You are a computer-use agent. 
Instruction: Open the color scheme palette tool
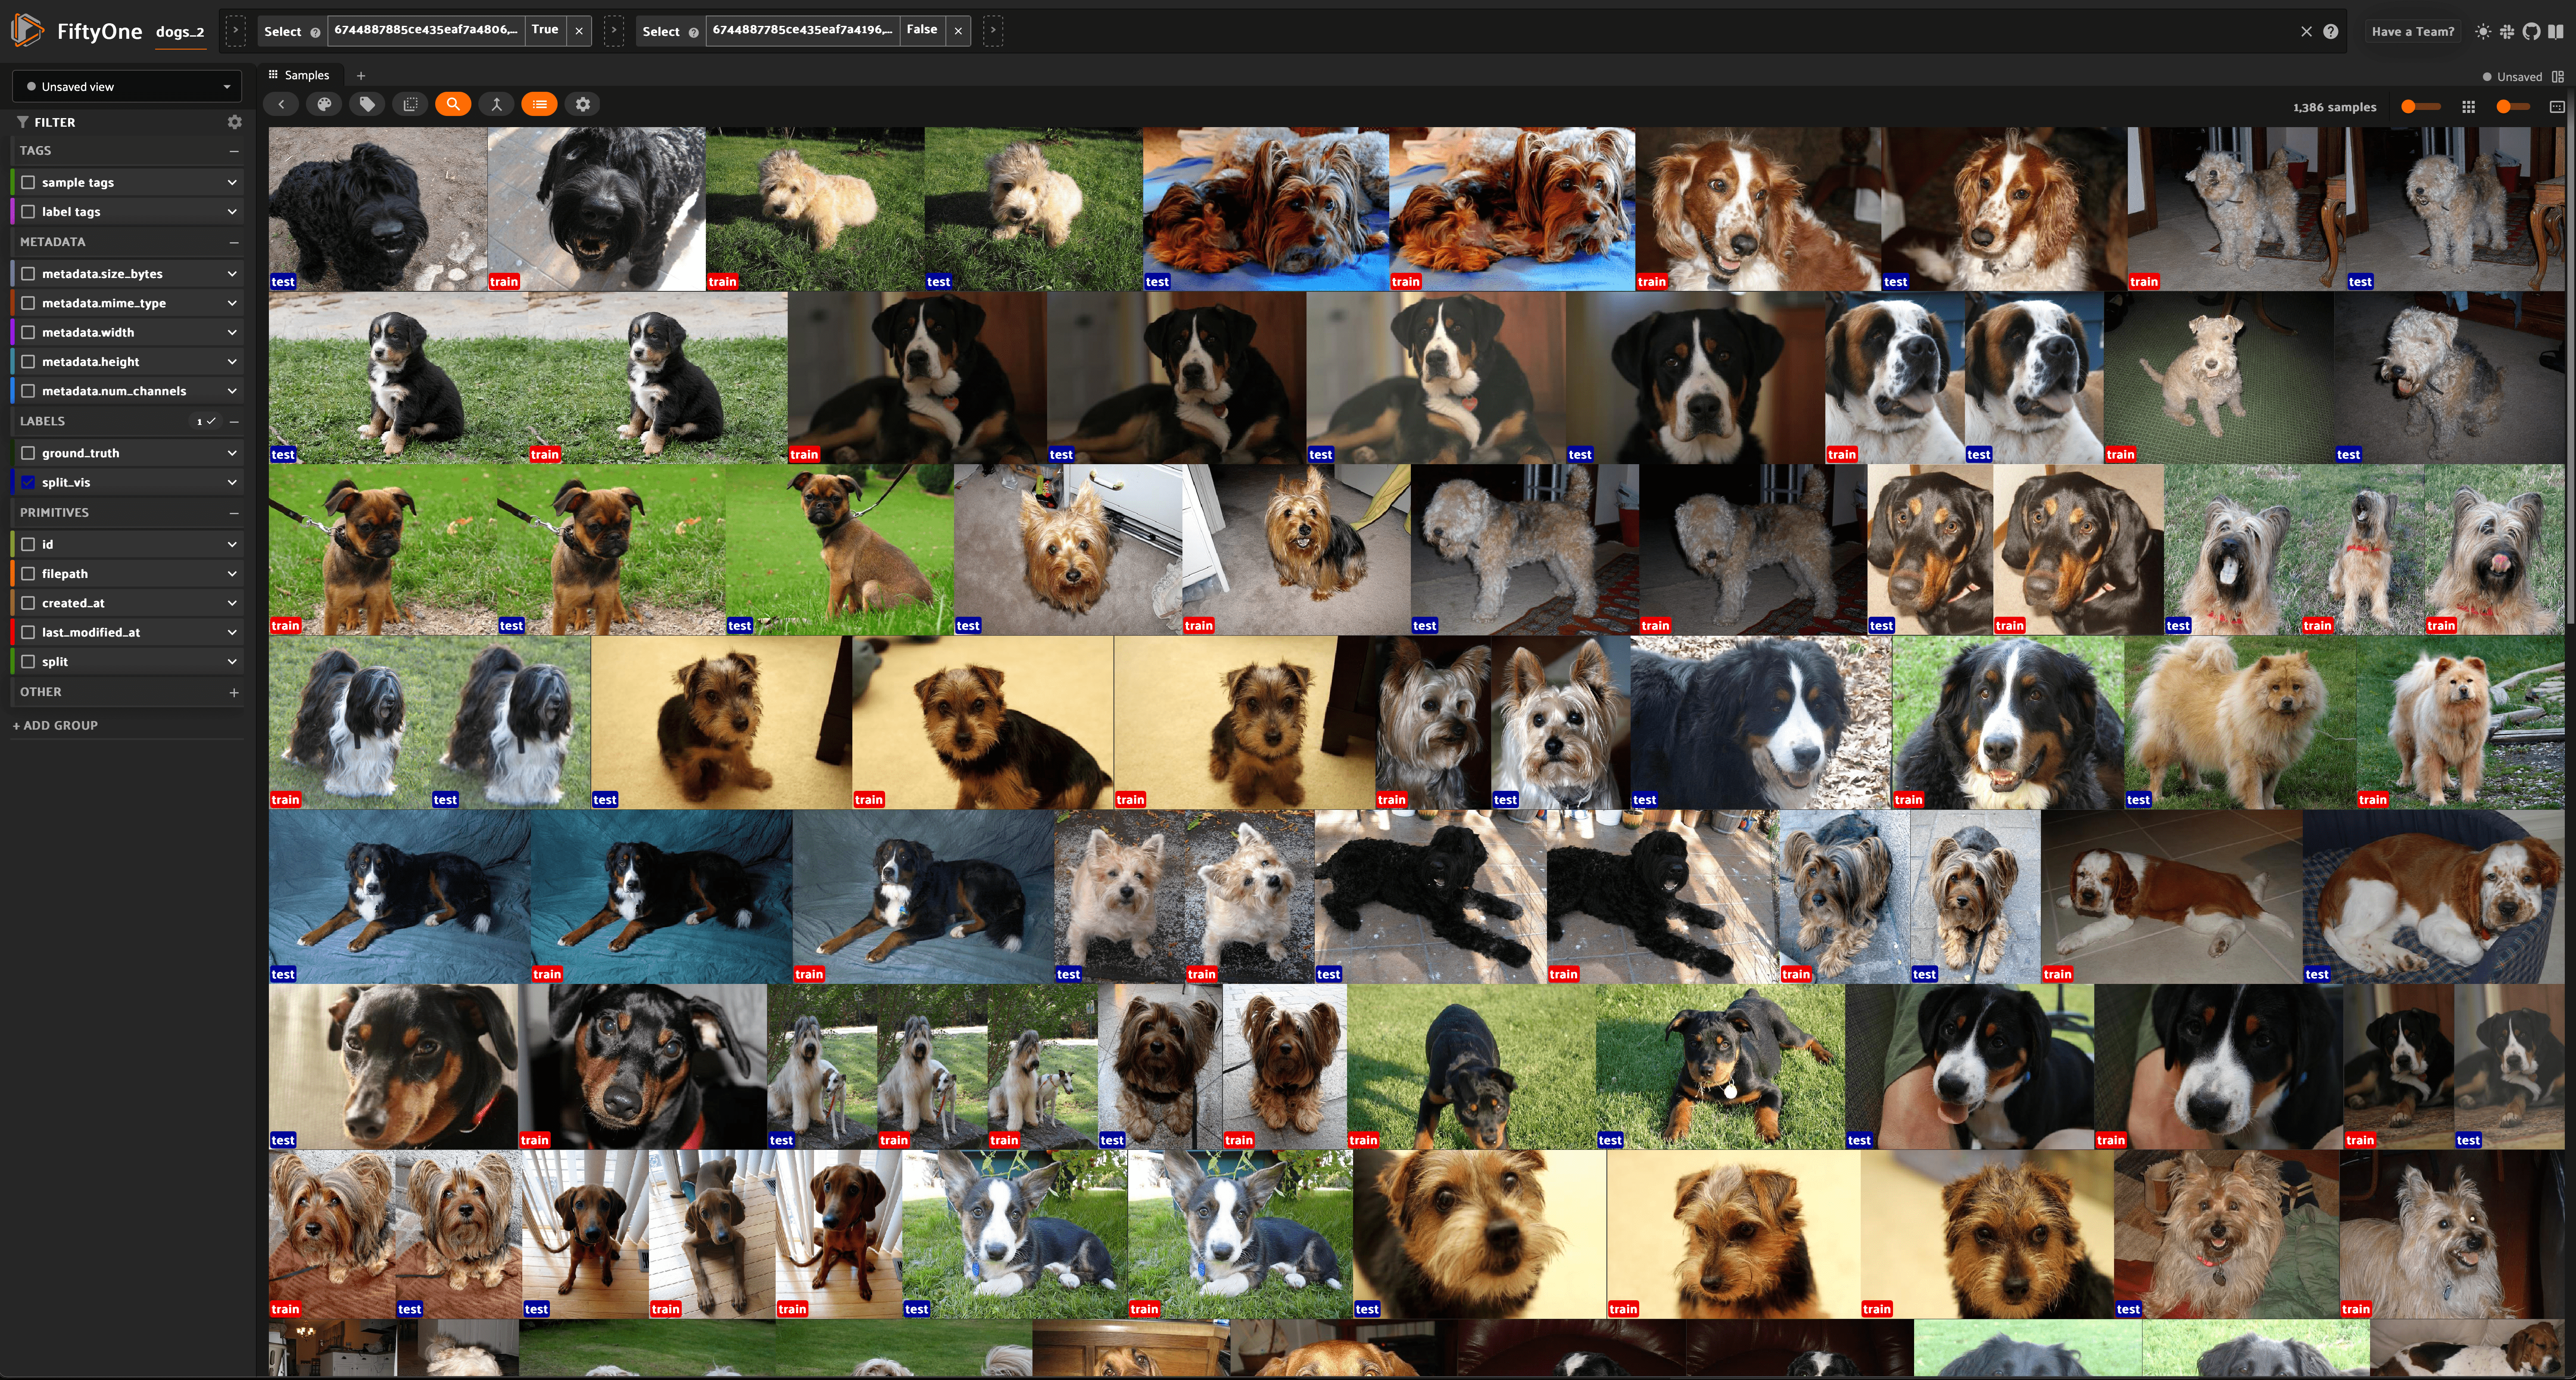(324, 104)
